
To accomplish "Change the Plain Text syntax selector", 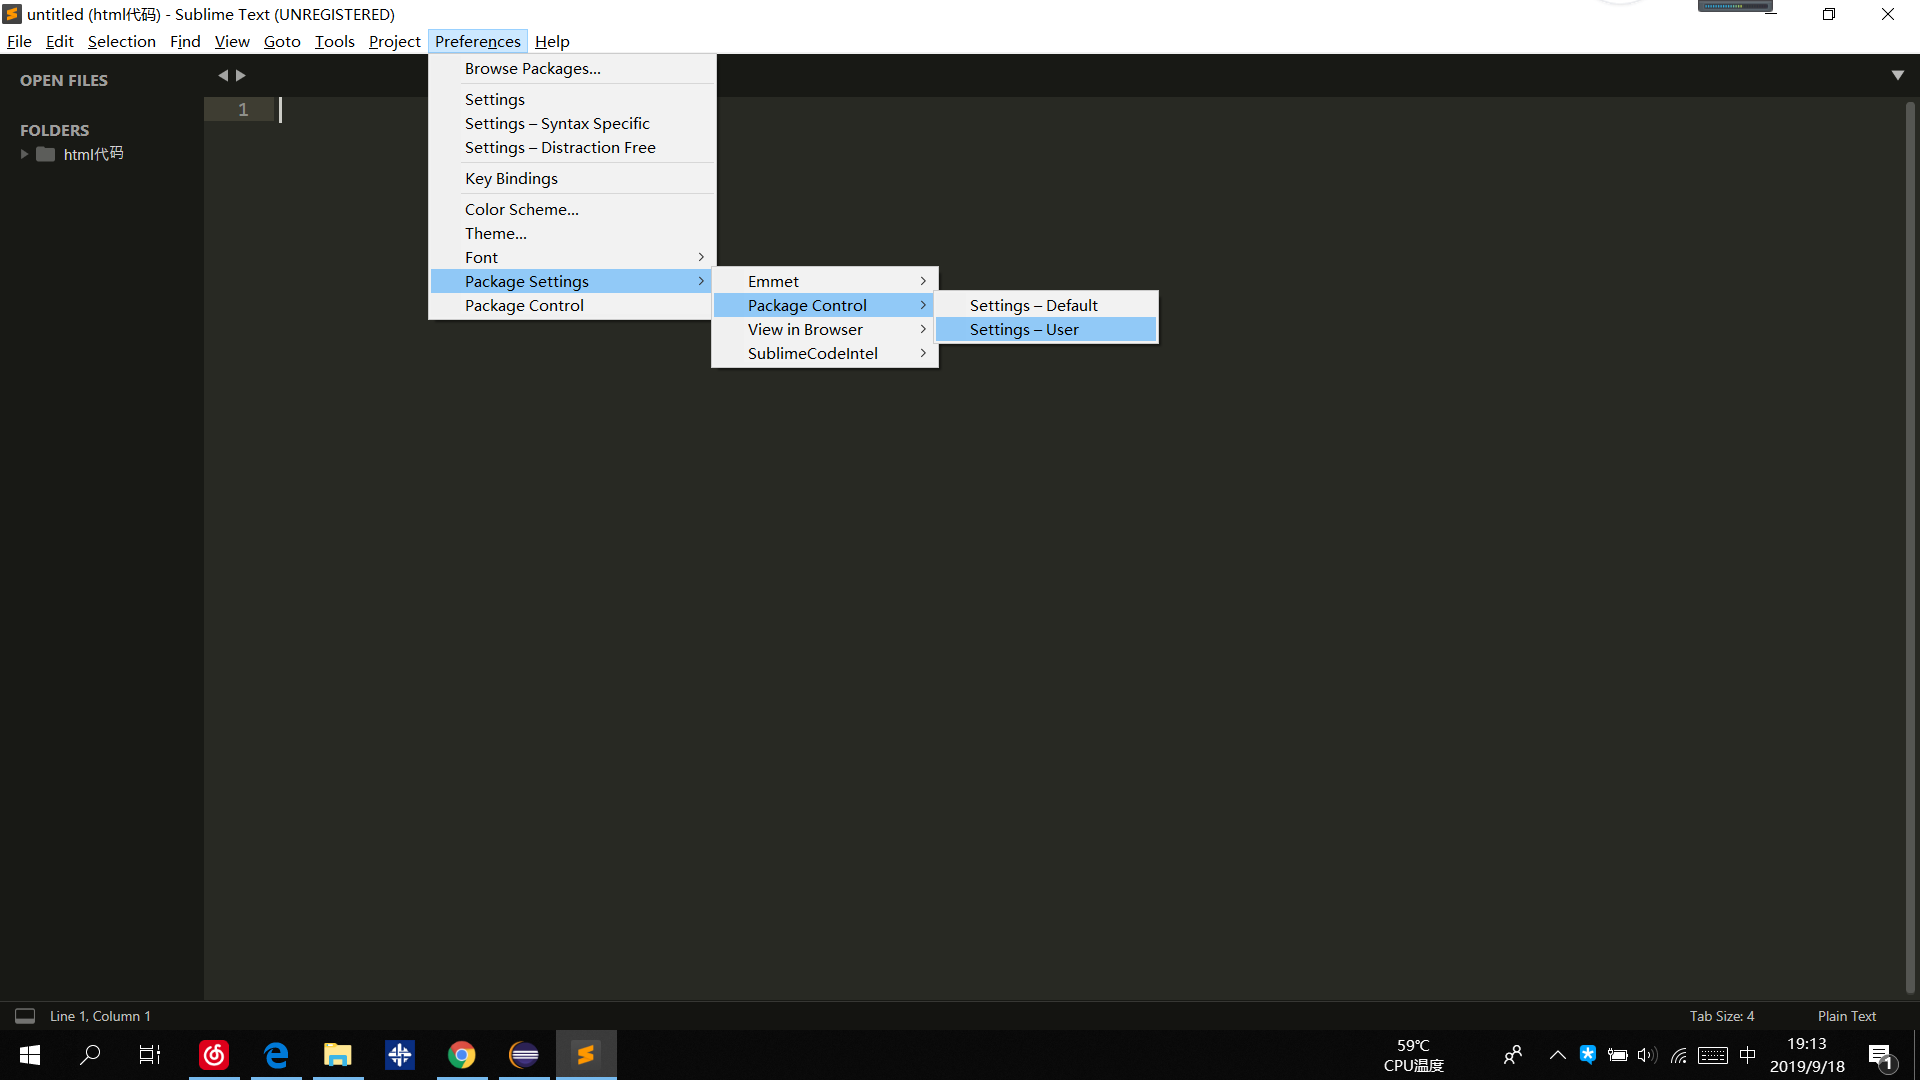I will click(x=1847, y=1016).
